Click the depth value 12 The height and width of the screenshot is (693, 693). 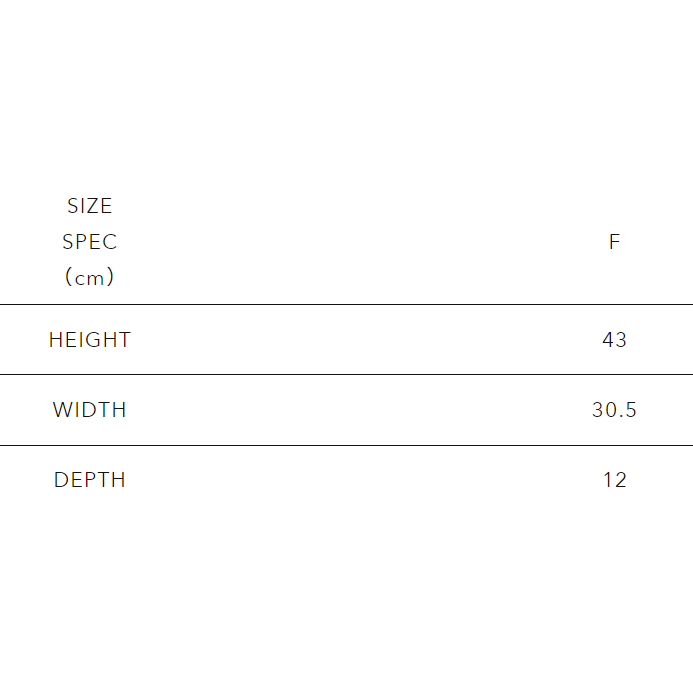pyautogui.click(x=614, y=480)
